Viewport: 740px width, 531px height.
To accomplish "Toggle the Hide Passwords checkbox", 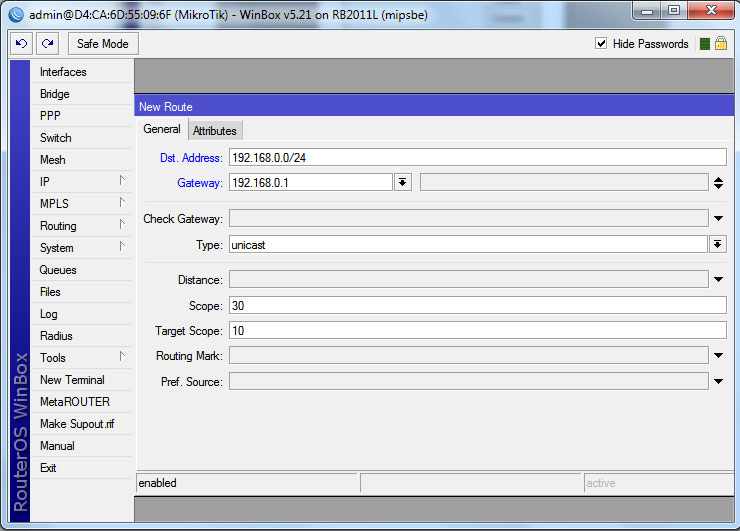I will pyautogui.click(x=601, y=44).
